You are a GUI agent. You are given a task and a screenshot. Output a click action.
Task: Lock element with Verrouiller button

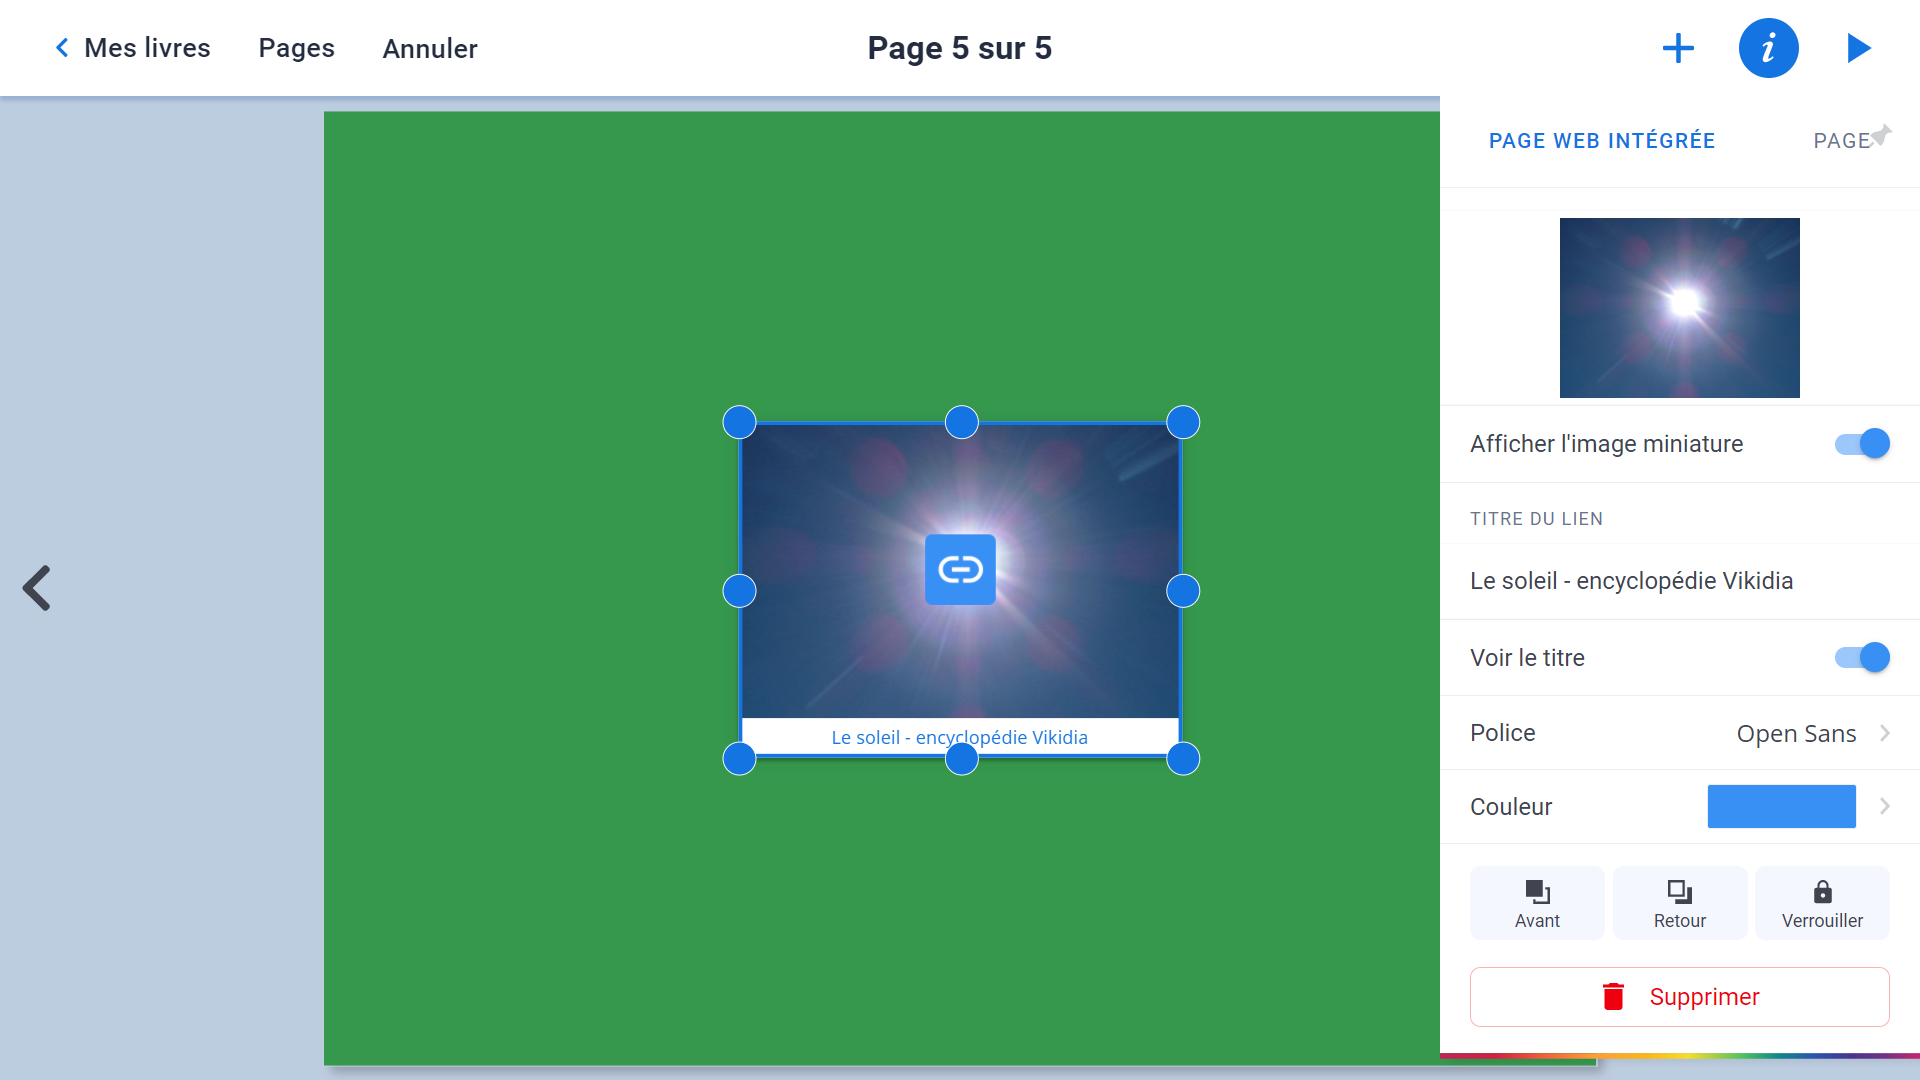click(1822, 903)
